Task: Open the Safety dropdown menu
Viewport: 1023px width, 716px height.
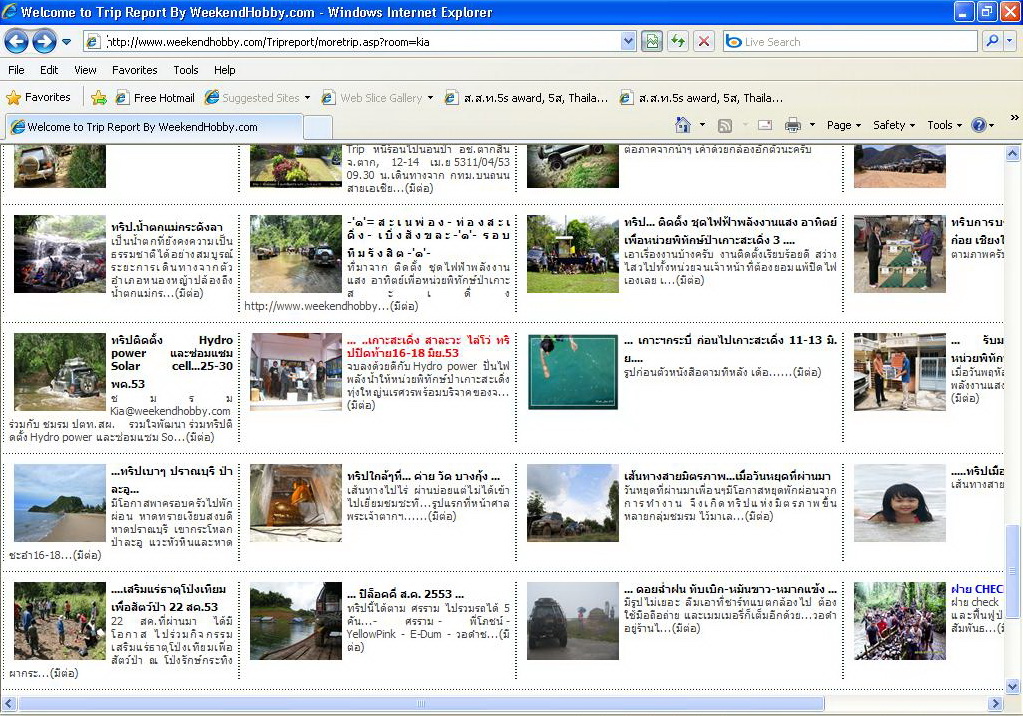Action: [x=894, y=125]
